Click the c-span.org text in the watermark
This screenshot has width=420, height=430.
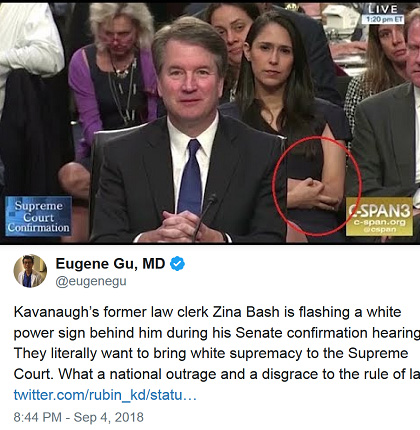click(x=380, y=222)
